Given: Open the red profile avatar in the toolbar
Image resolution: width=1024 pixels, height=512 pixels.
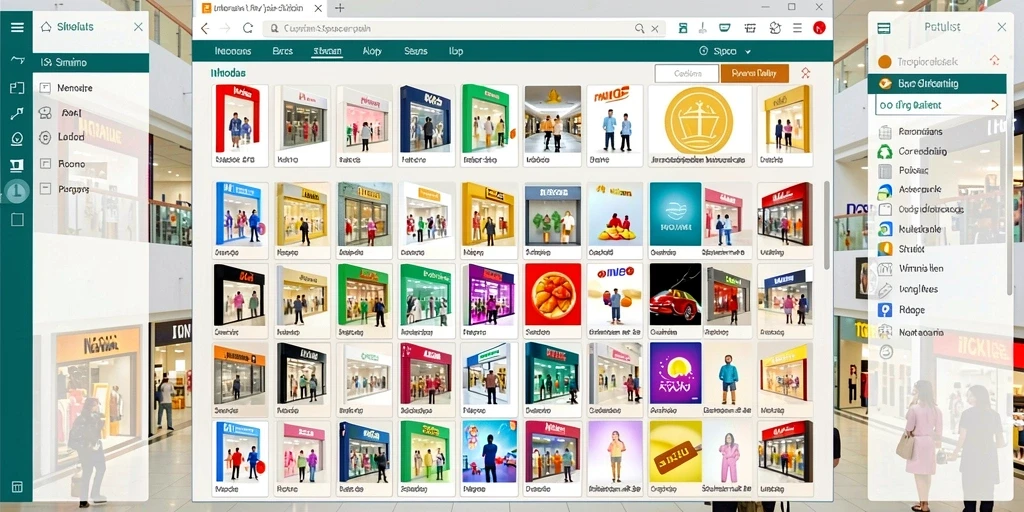Looking at the screenshot, I should [819, 27].
